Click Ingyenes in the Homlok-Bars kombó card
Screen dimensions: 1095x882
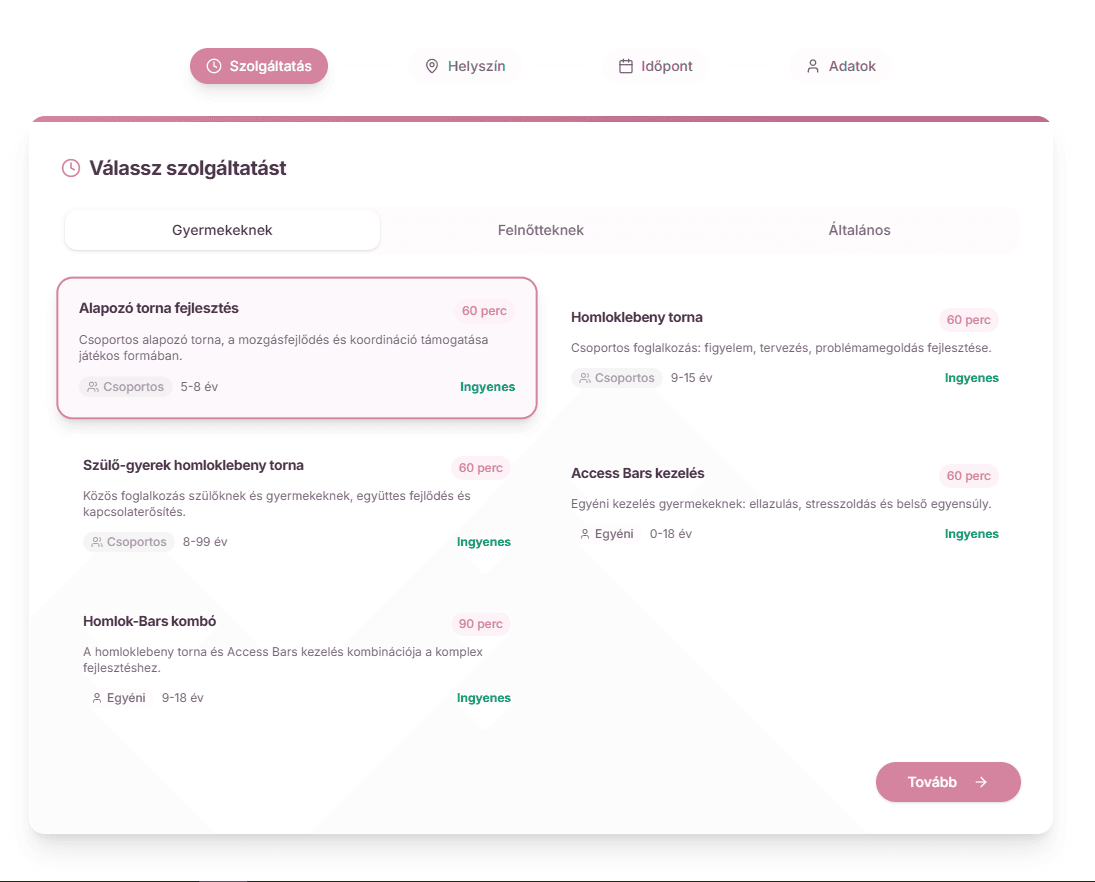(483, 698)
